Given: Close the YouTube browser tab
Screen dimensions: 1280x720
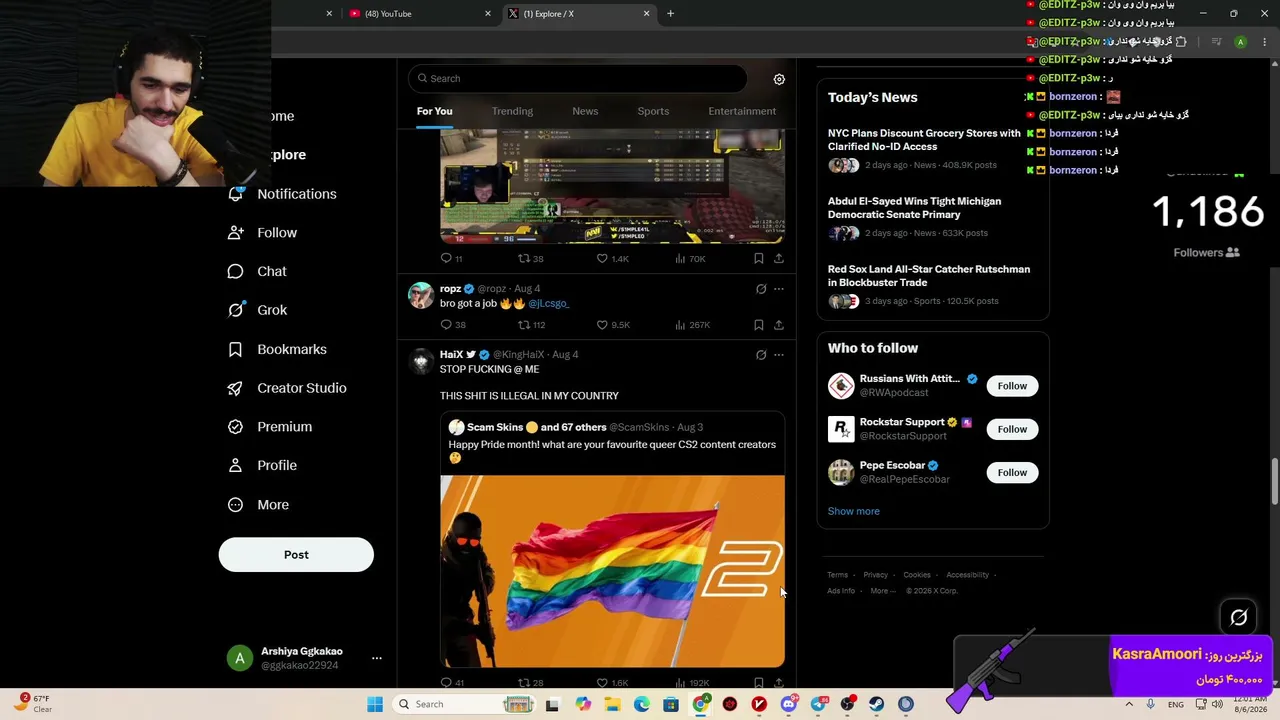Looking at the screenshot, I should [x=488, y=14].
